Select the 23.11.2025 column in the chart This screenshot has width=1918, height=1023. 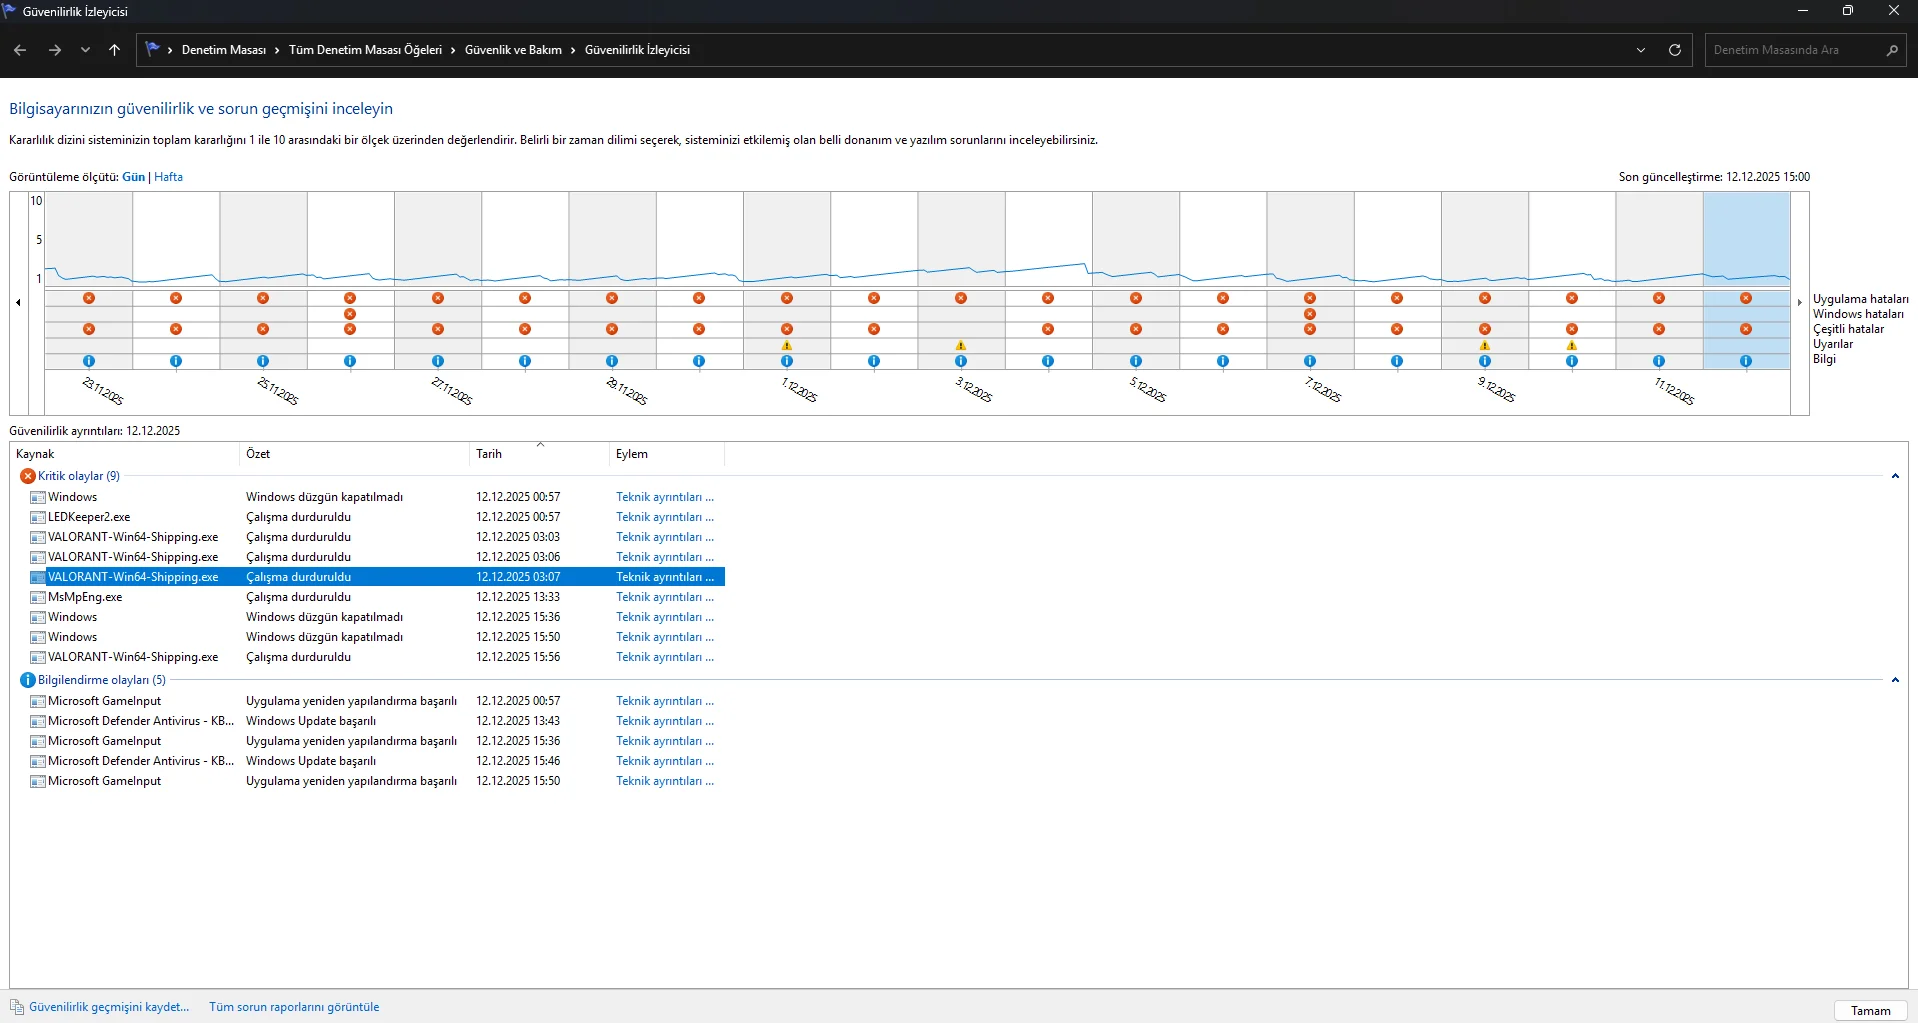click(x=89, y=280)
